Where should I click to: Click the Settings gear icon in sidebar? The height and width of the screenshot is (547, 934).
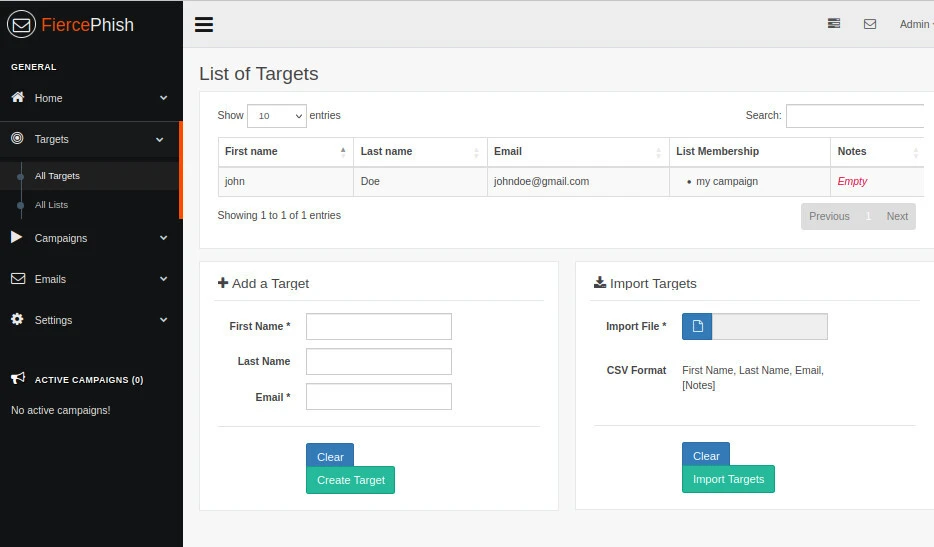17,320
